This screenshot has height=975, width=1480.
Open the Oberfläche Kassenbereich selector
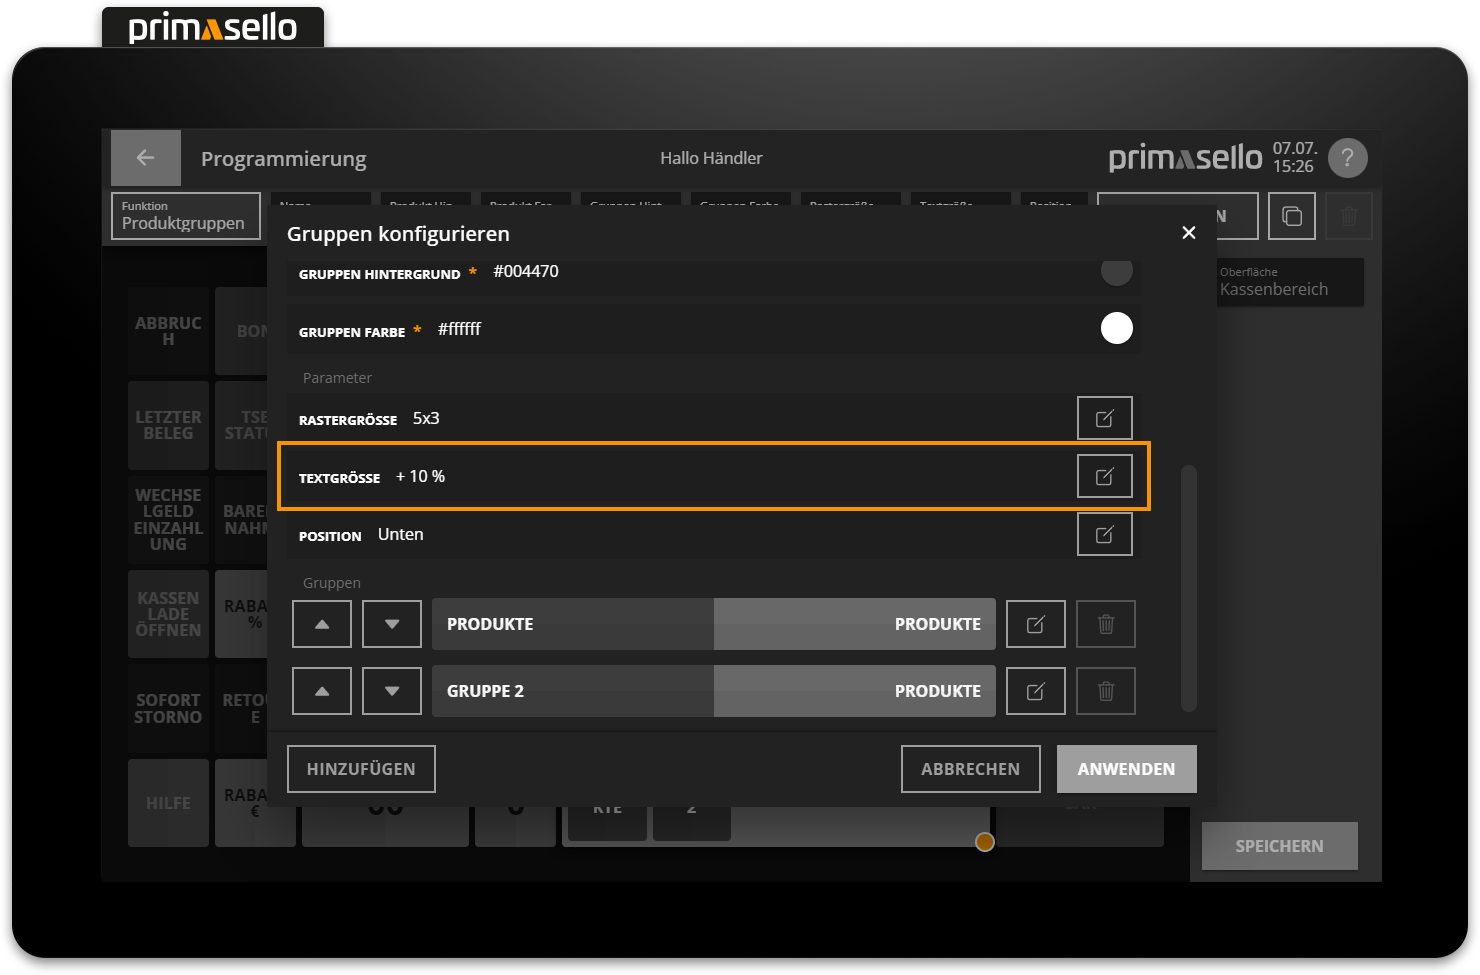[x=1290, y=282]
